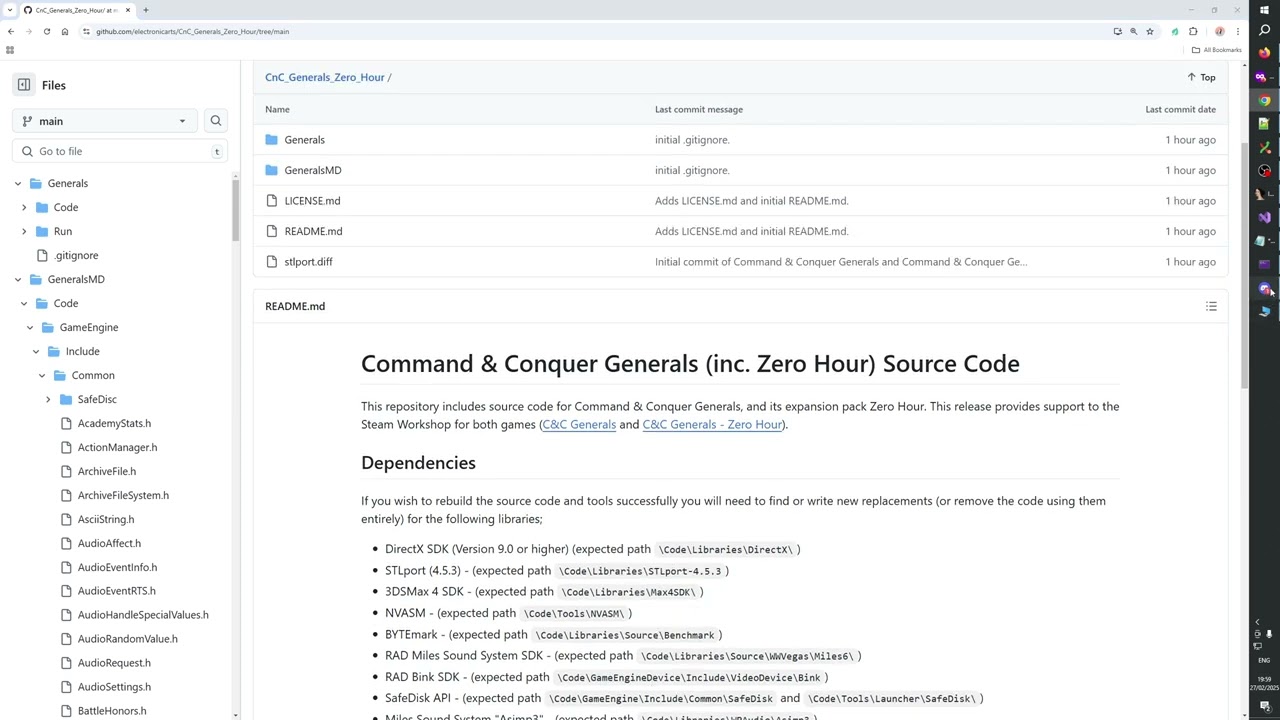Viewport: 1280px width, 720px height.
Task: Focus the Go to file search field
Action: click(x=120, y=151)
